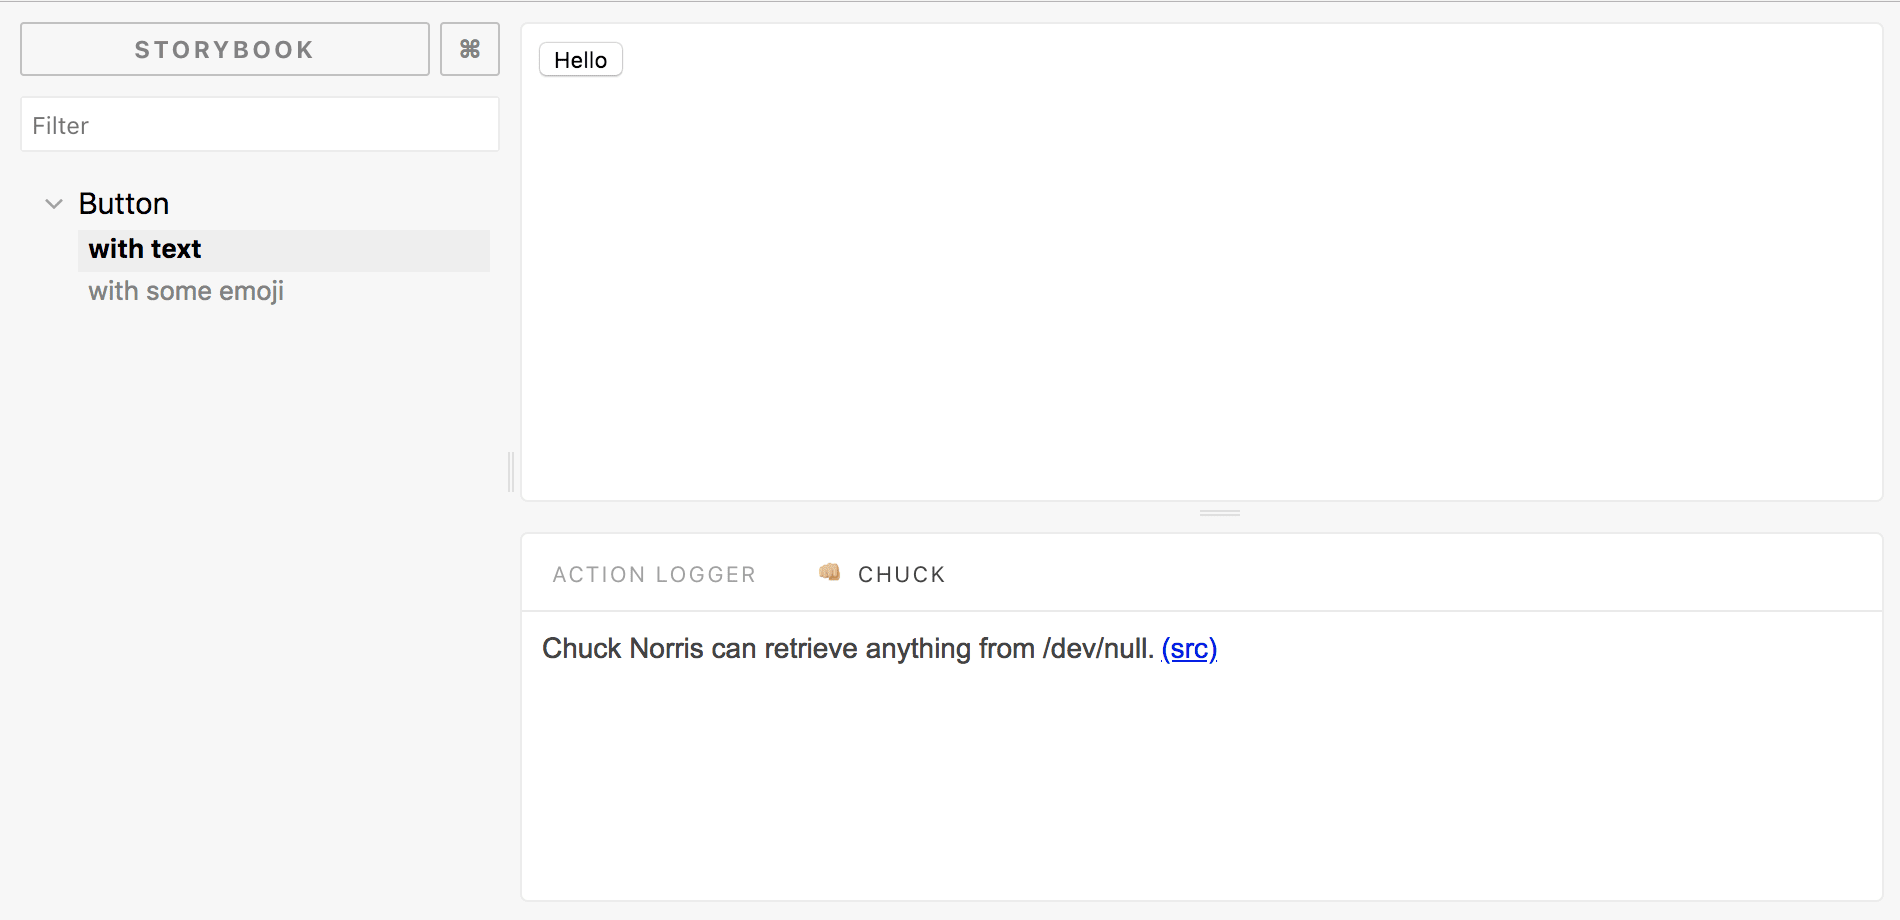Click the vertical sidebar resize handle
Image resolution: width=1900 pixels, height=920 pixels.
click(x=511, y=471)
